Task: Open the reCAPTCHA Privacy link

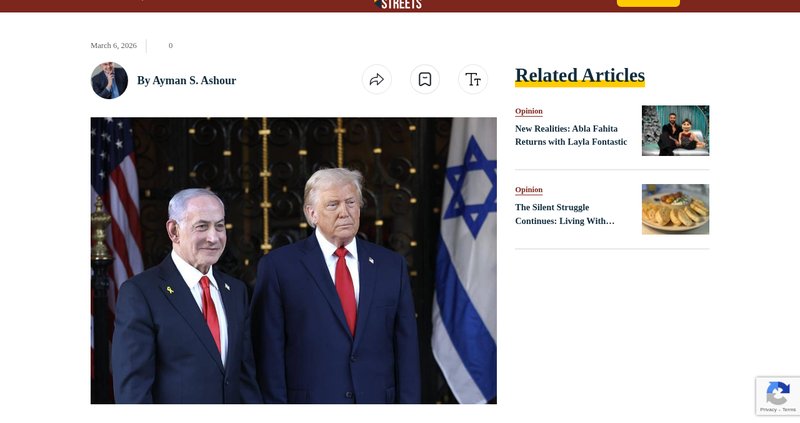Action: click(x=768, y=410)
